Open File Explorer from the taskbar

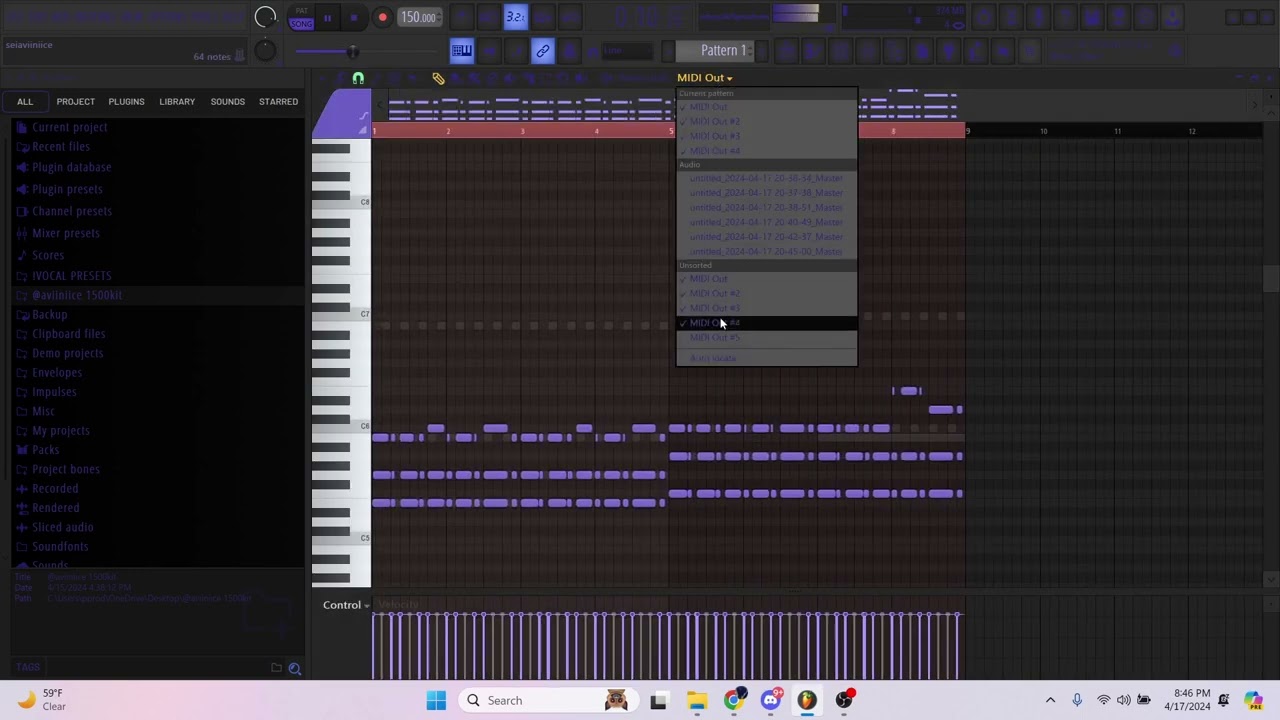696,700
